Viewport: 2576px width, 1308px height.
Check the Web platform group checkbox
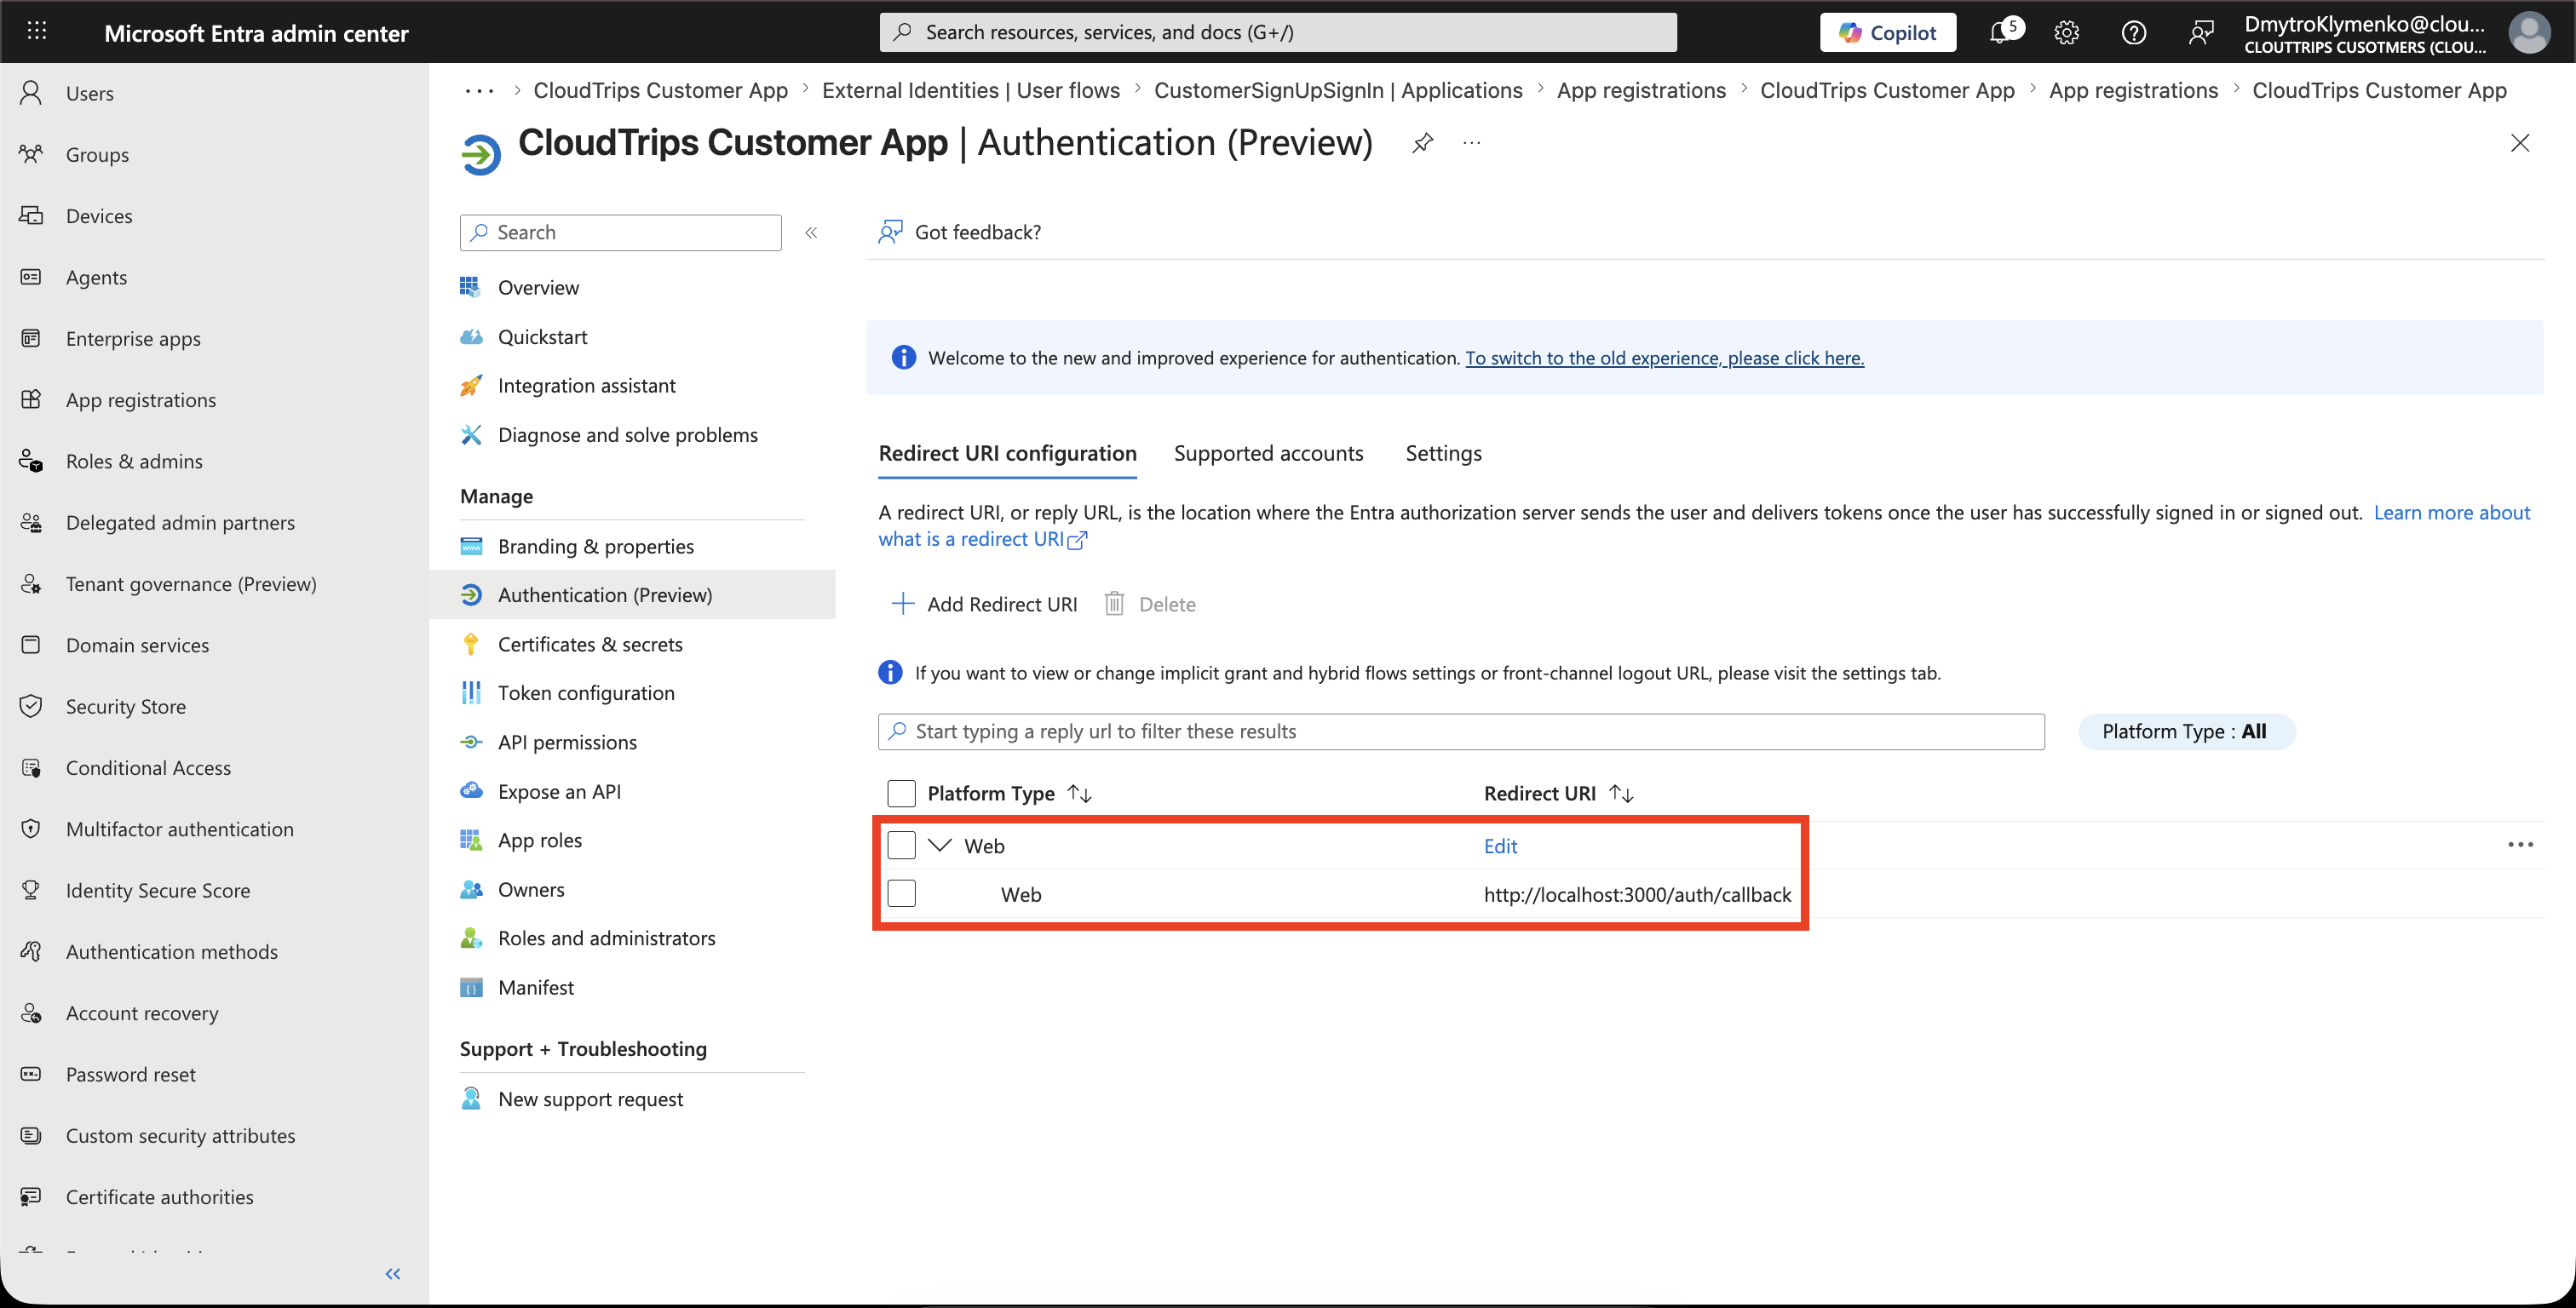(901, 845)
